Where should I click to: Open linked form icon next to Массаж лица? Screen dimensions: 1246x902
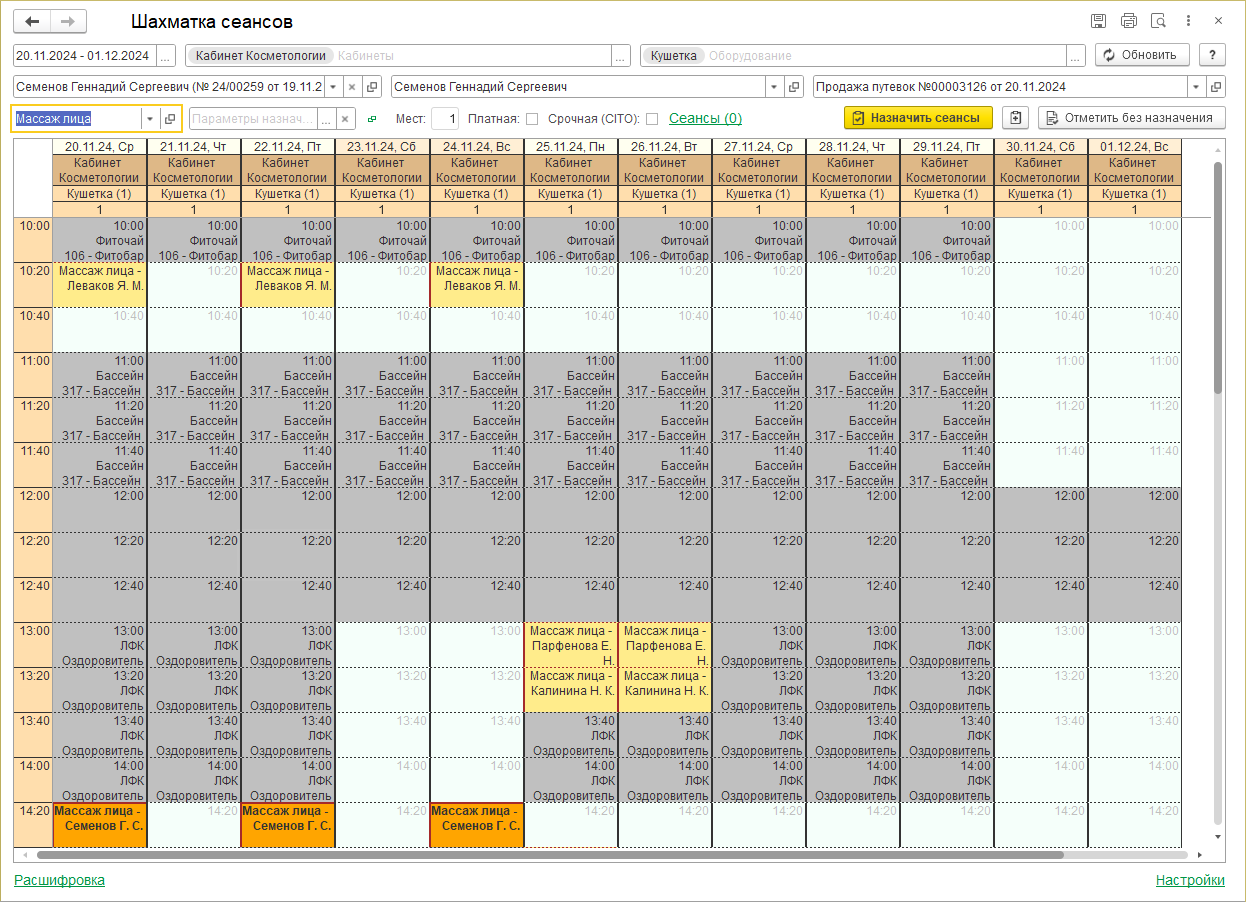(170, 119)
